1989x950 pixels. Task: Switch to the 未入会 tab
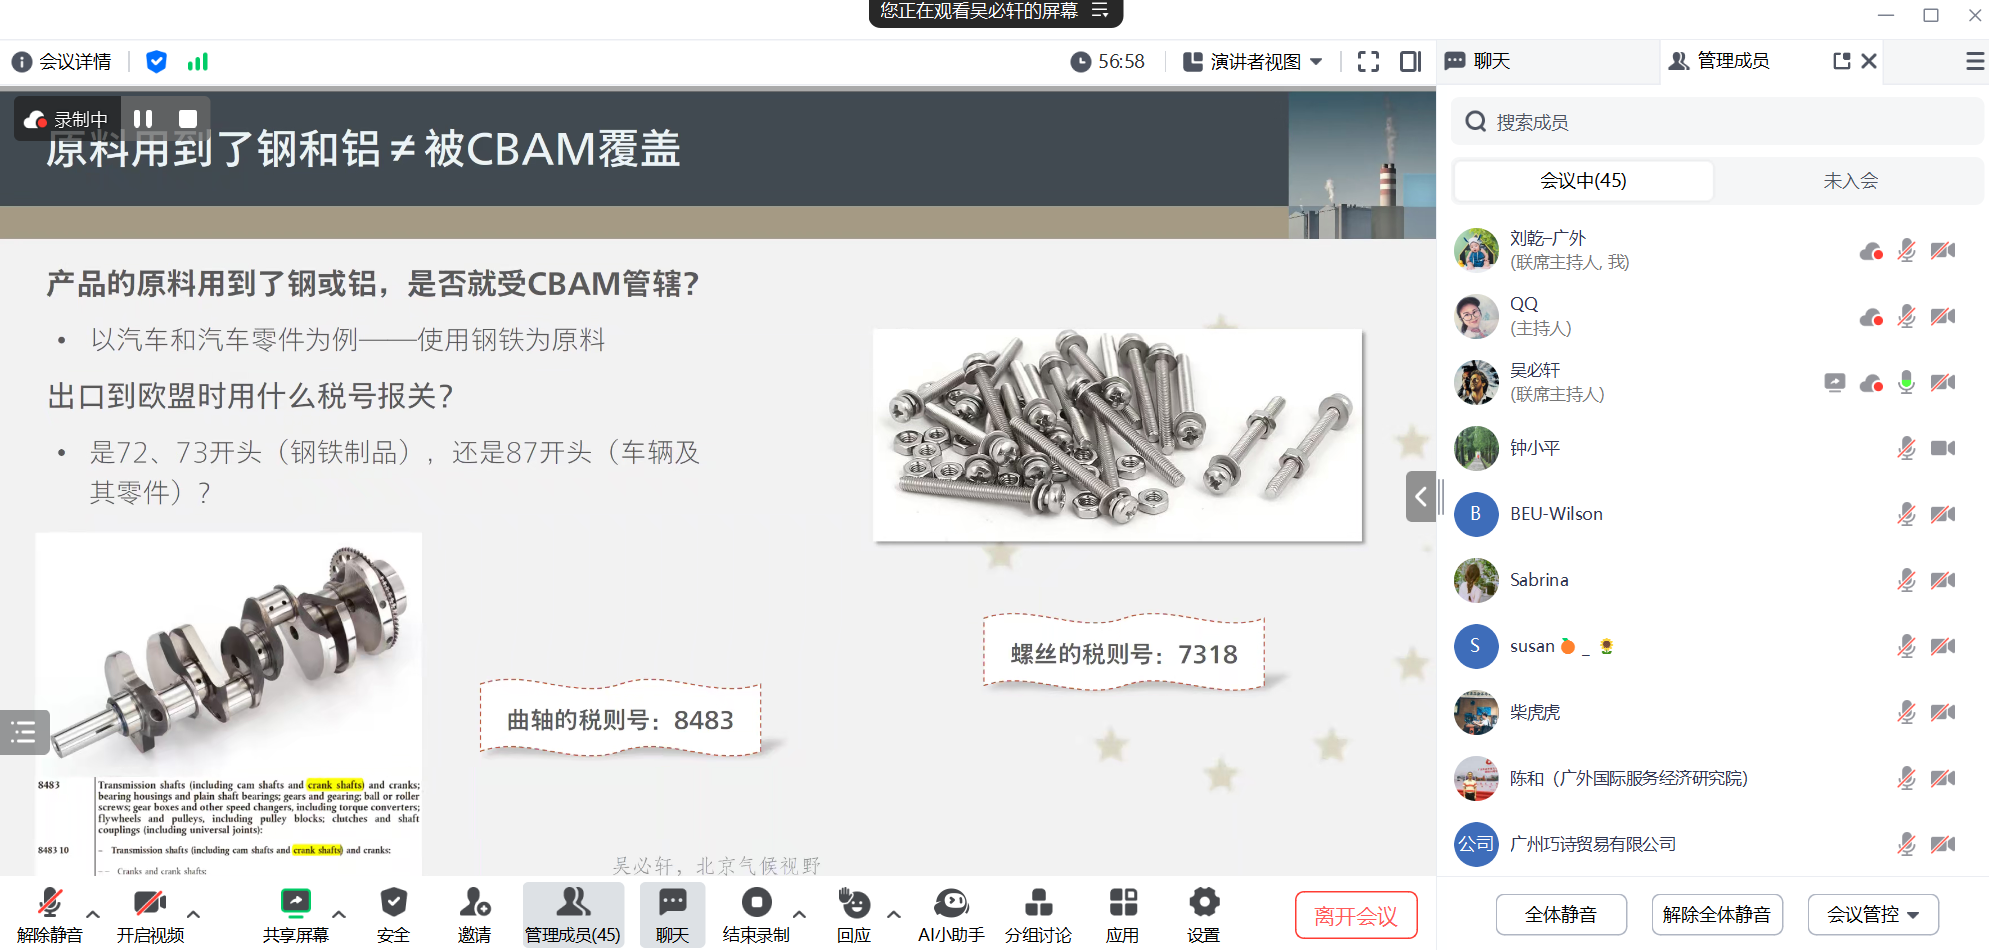pos(1849,181)
